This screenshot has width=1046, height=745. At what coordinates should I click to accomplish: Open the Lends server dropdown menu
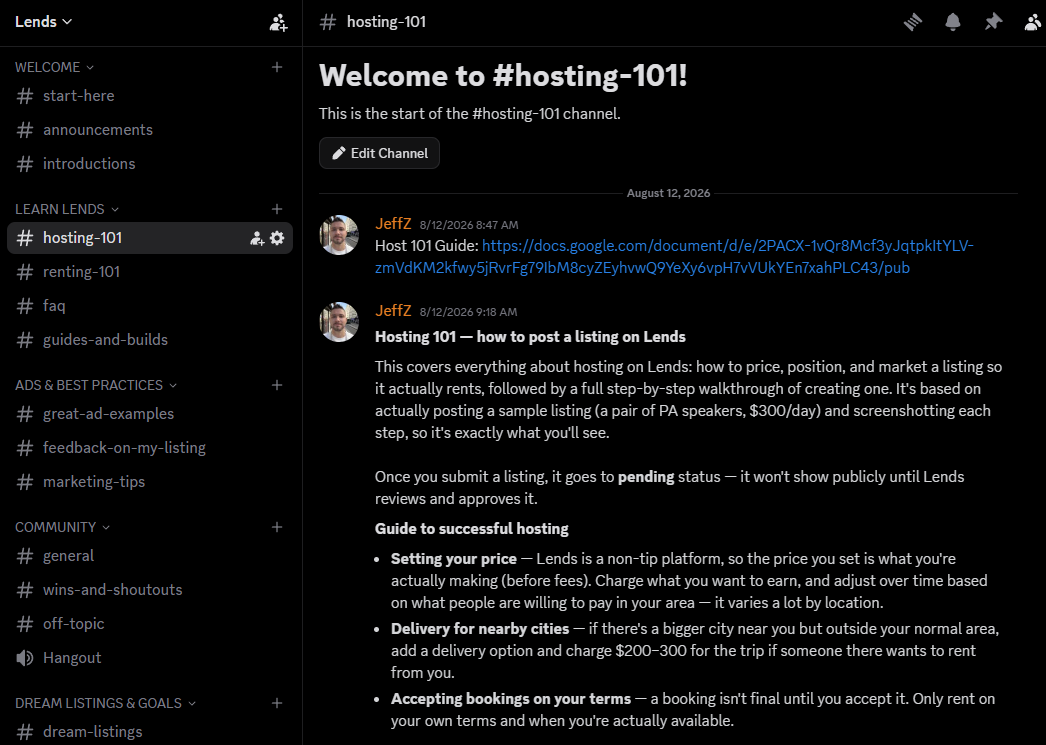[x=43, y=21]
